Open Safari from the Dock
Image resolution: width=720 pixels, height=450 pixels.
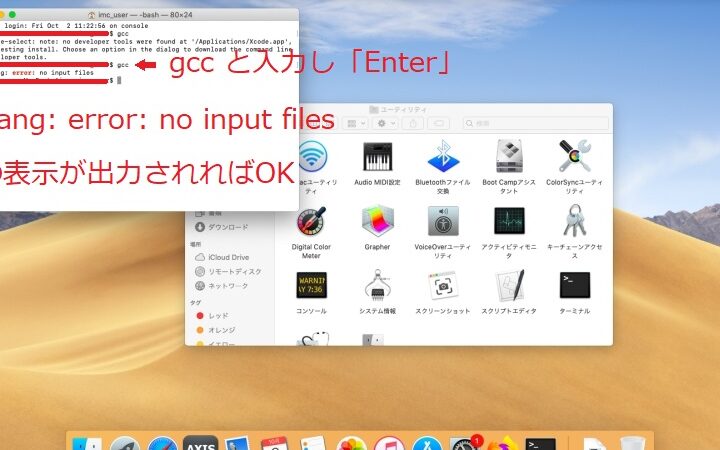tap(163, 444)
